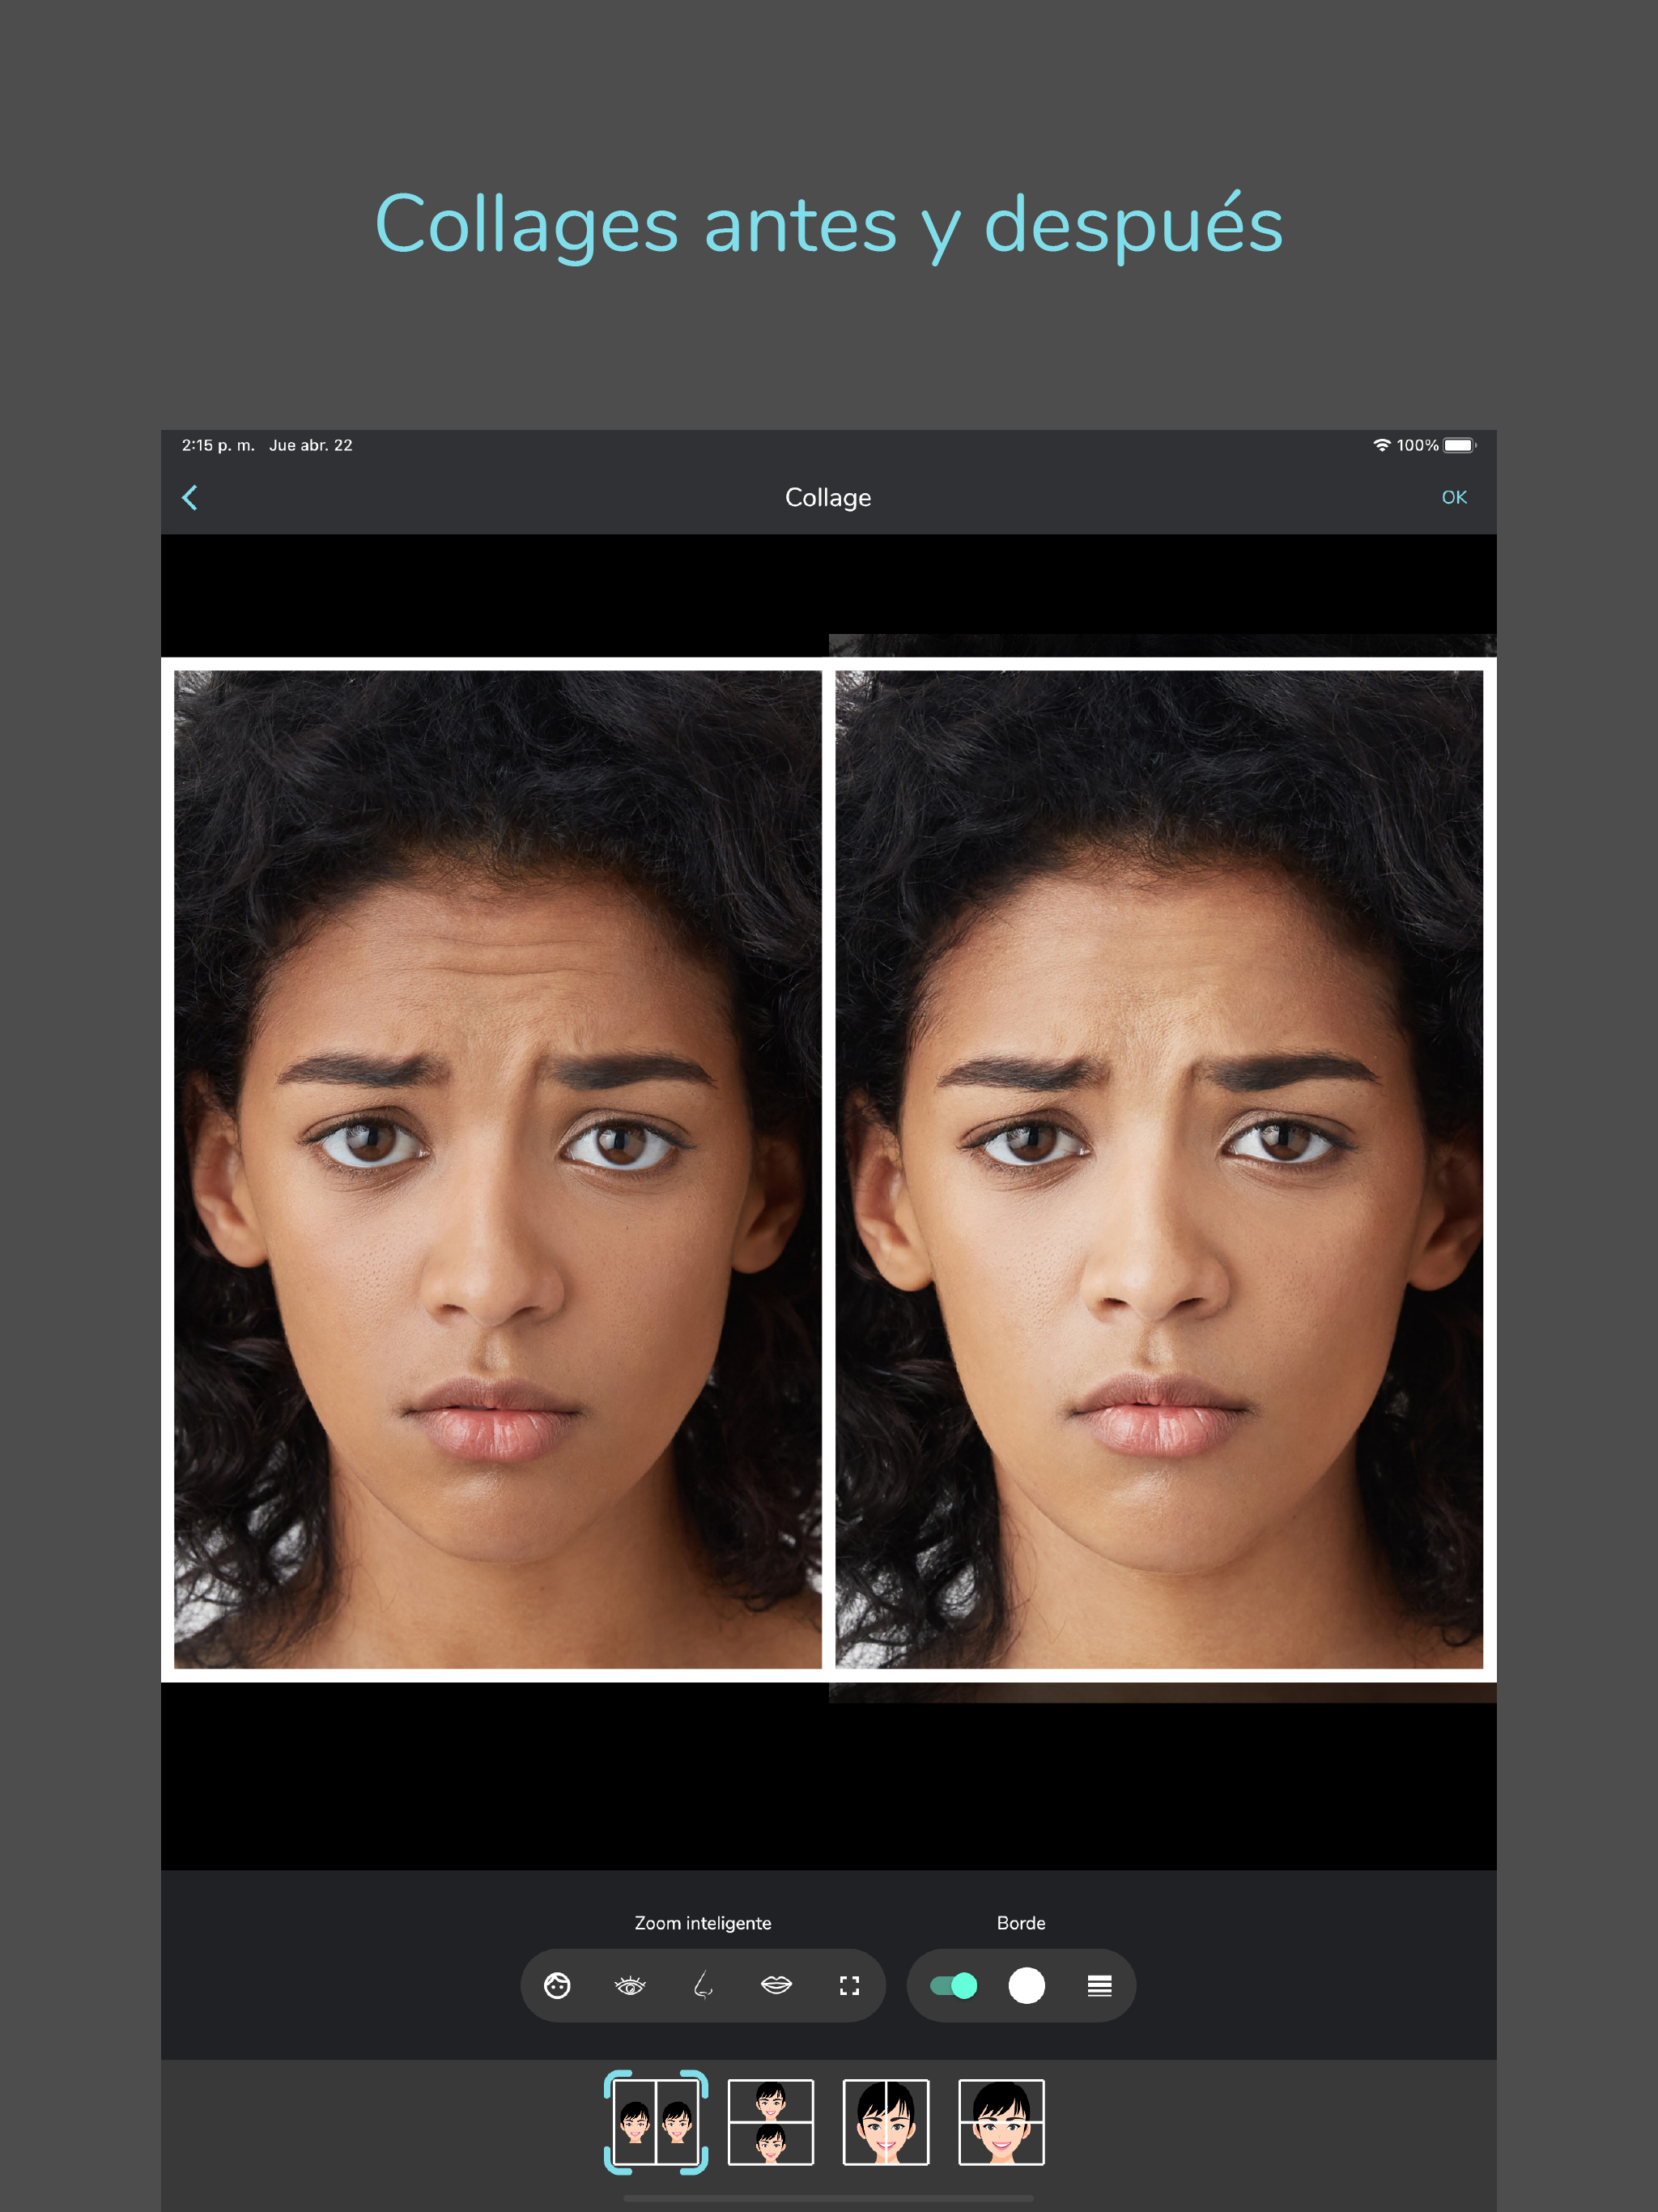Screen dimensions: 1658x2212
Task: Tap the battery indicator icon
Action: click(x=1458, y=445)
